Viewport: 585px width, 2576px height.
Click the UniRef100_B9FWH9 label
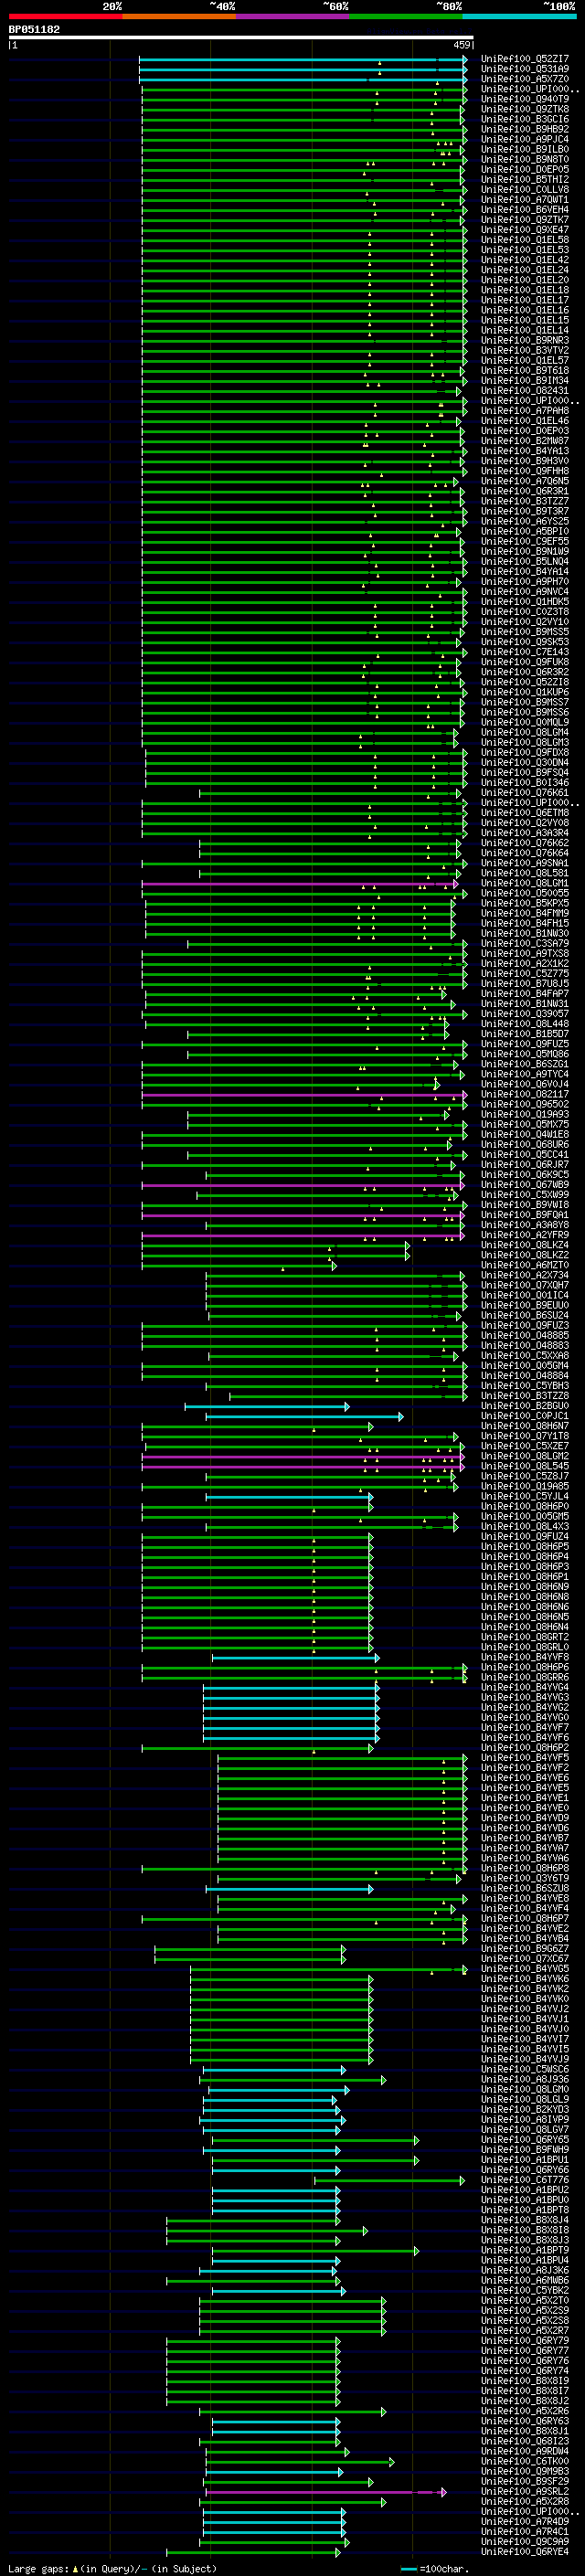(x=525, y=2149)
